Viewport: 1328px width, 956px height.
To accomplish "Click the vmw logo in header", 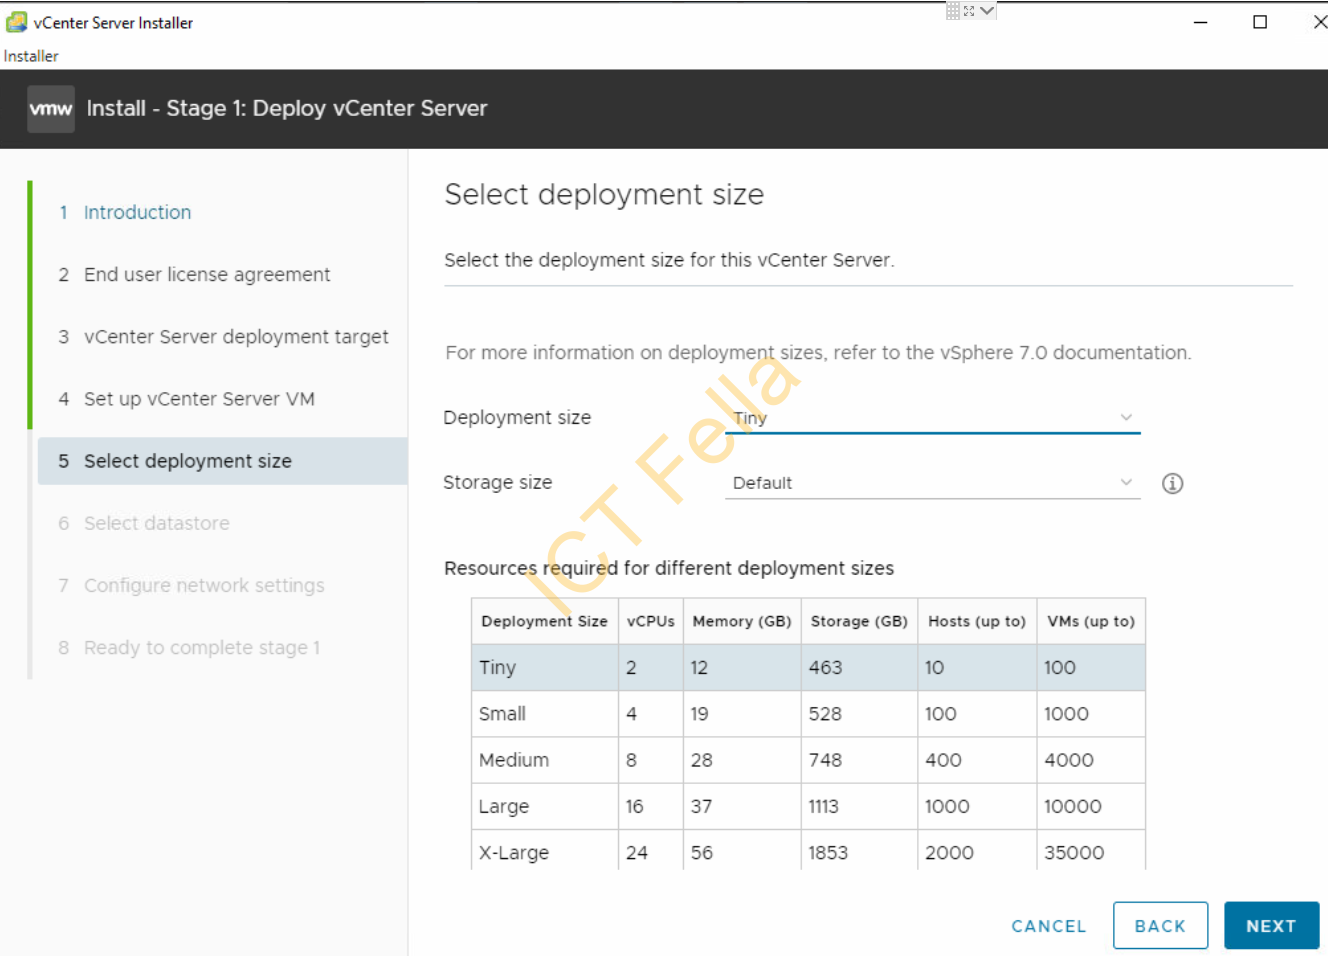I will 51,109.
